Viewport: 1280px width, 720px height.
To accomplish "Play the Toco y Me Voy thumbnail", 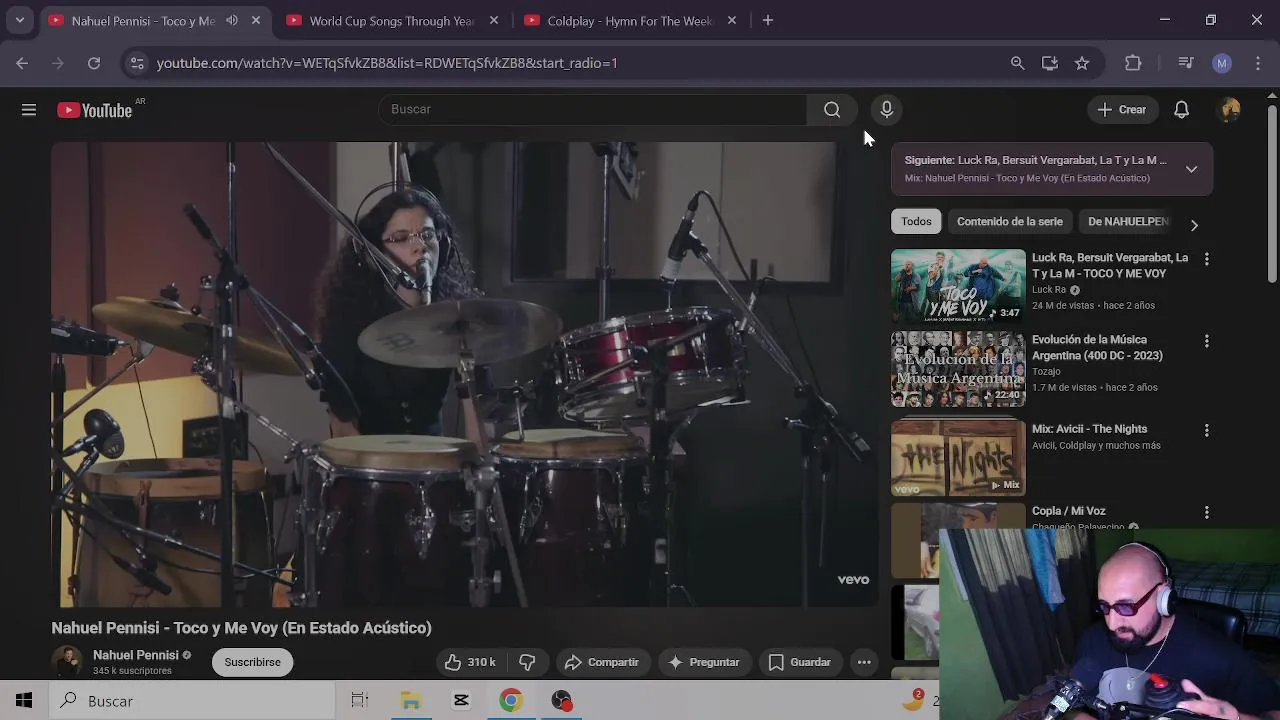I will [958, 286].
